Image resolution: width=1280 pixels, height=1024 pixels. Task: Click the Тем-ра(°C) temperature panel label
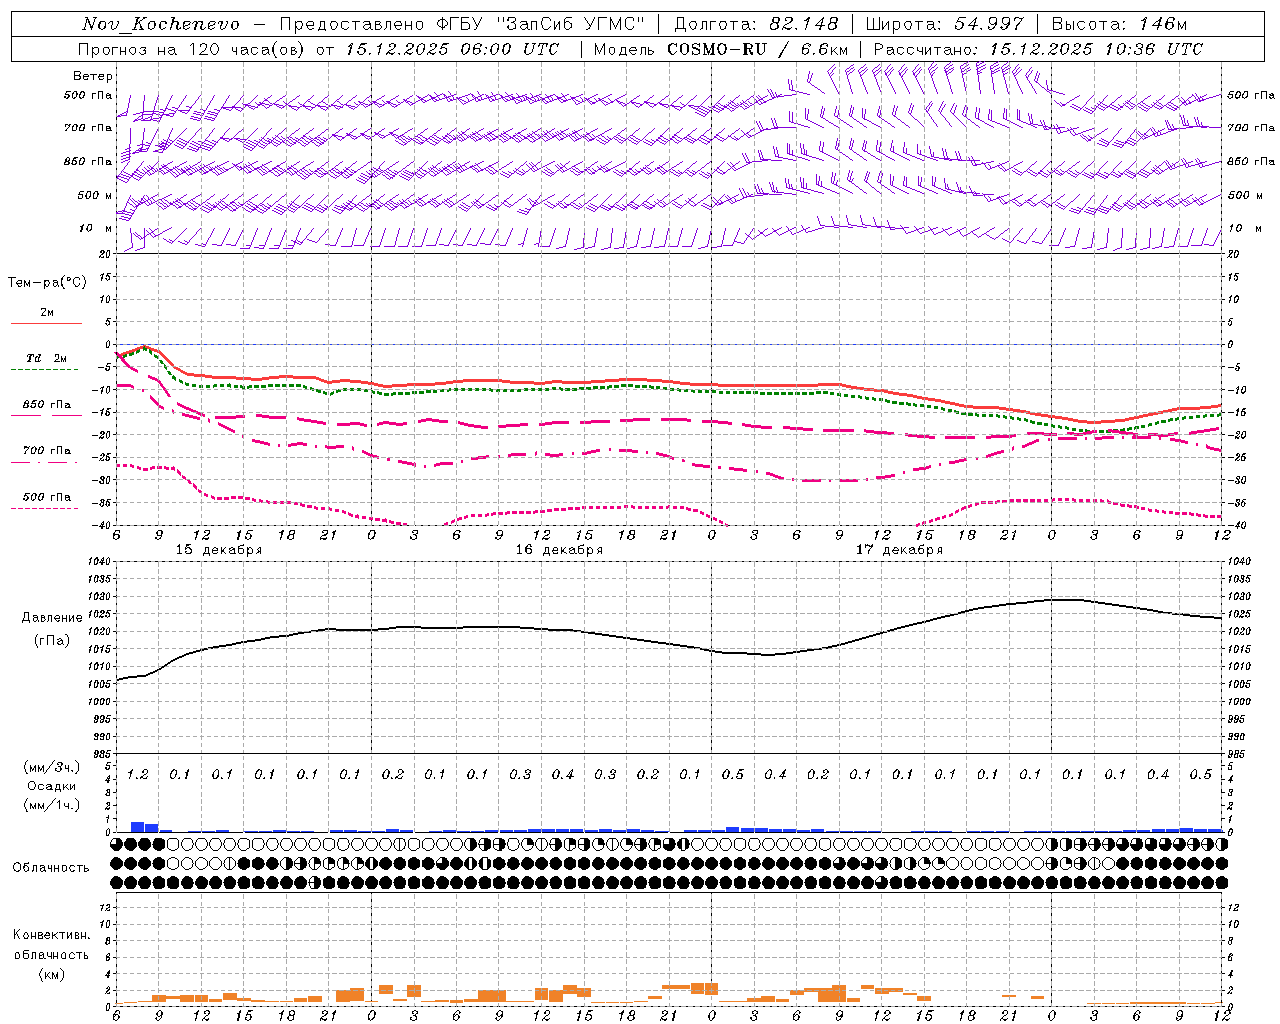(47, 283)
